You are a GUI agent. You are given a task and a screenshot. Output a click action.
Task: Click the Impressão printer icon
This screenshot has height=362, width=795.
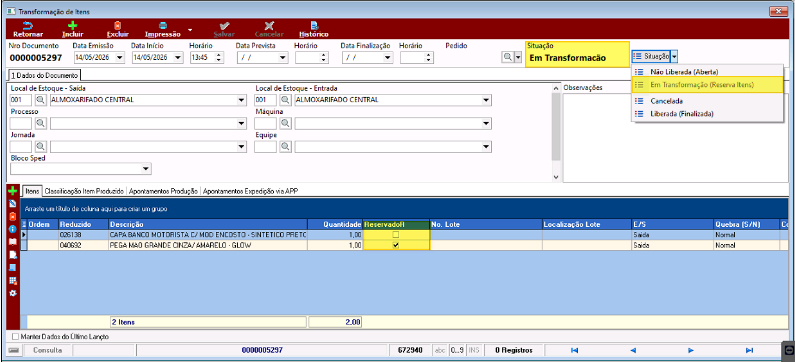(x=163, y=25)
